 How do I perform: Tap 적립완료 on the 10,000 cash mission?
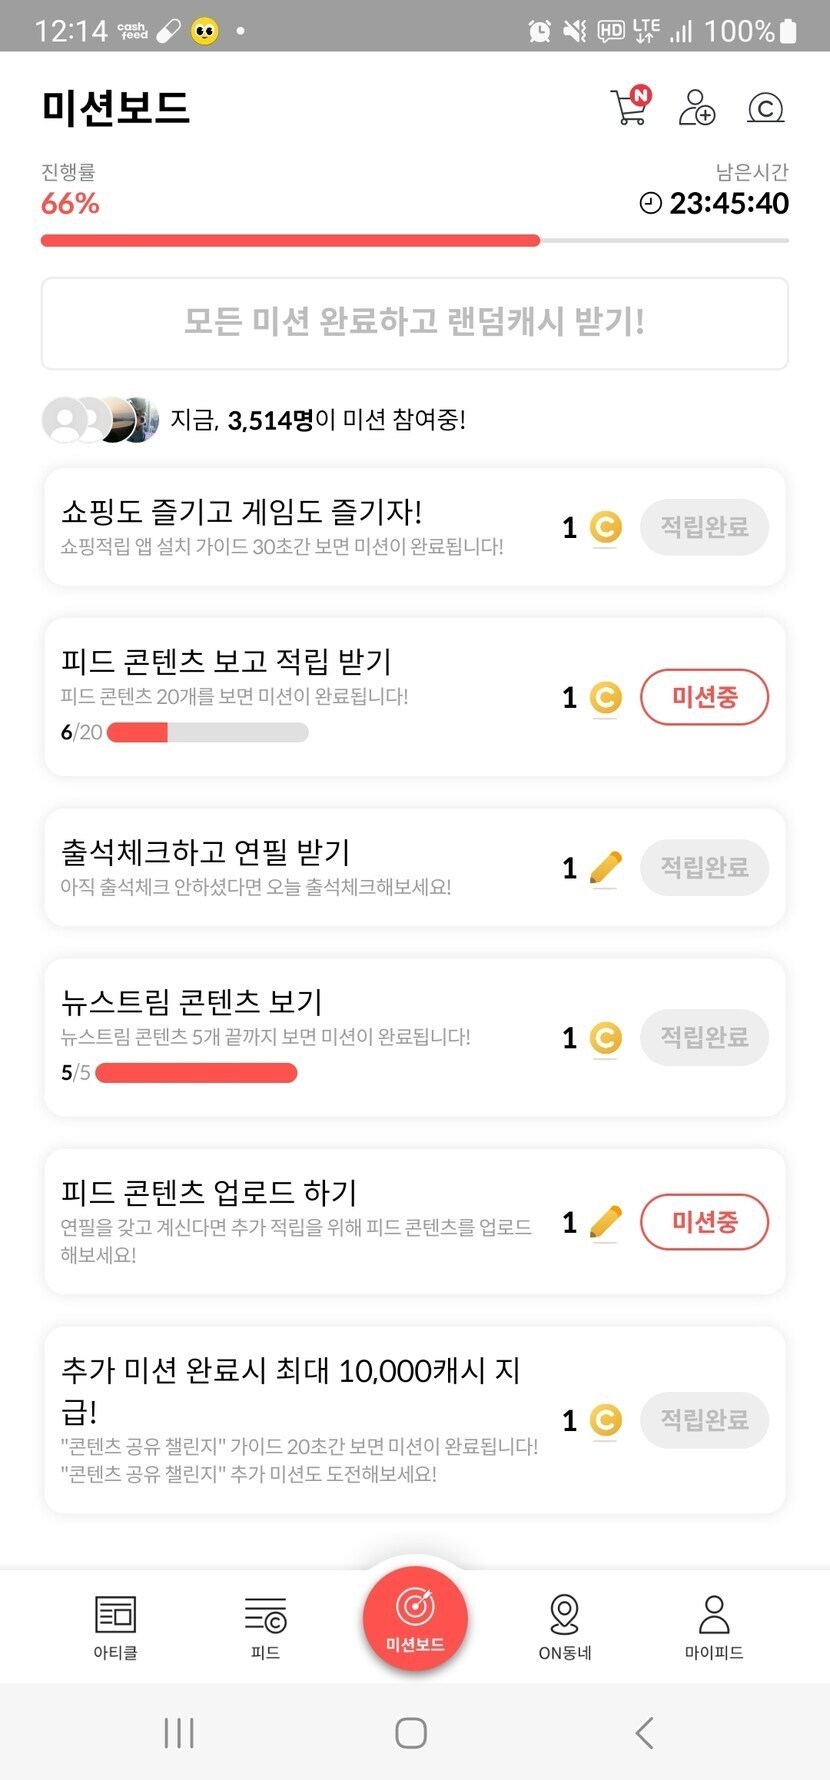pos(704,1419)
